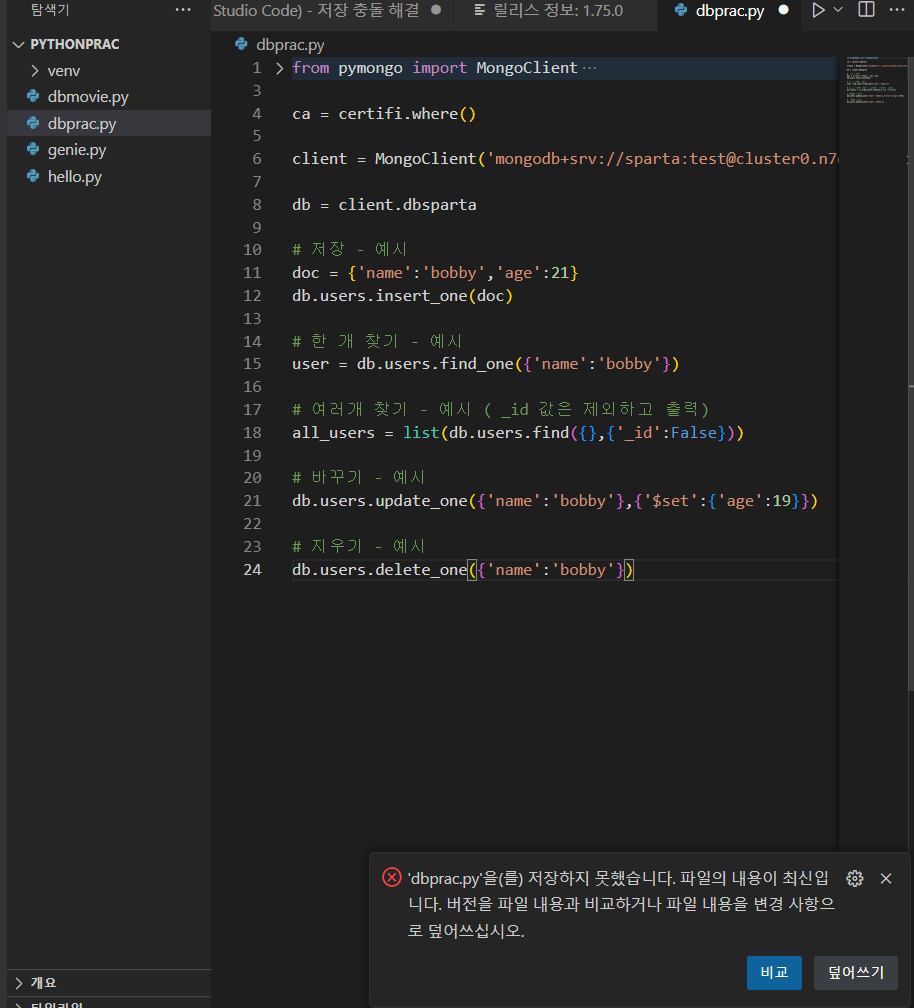The image size is (914, 1008).
Task: Open editor more actions ellipsis
Action: click(897, 10)
